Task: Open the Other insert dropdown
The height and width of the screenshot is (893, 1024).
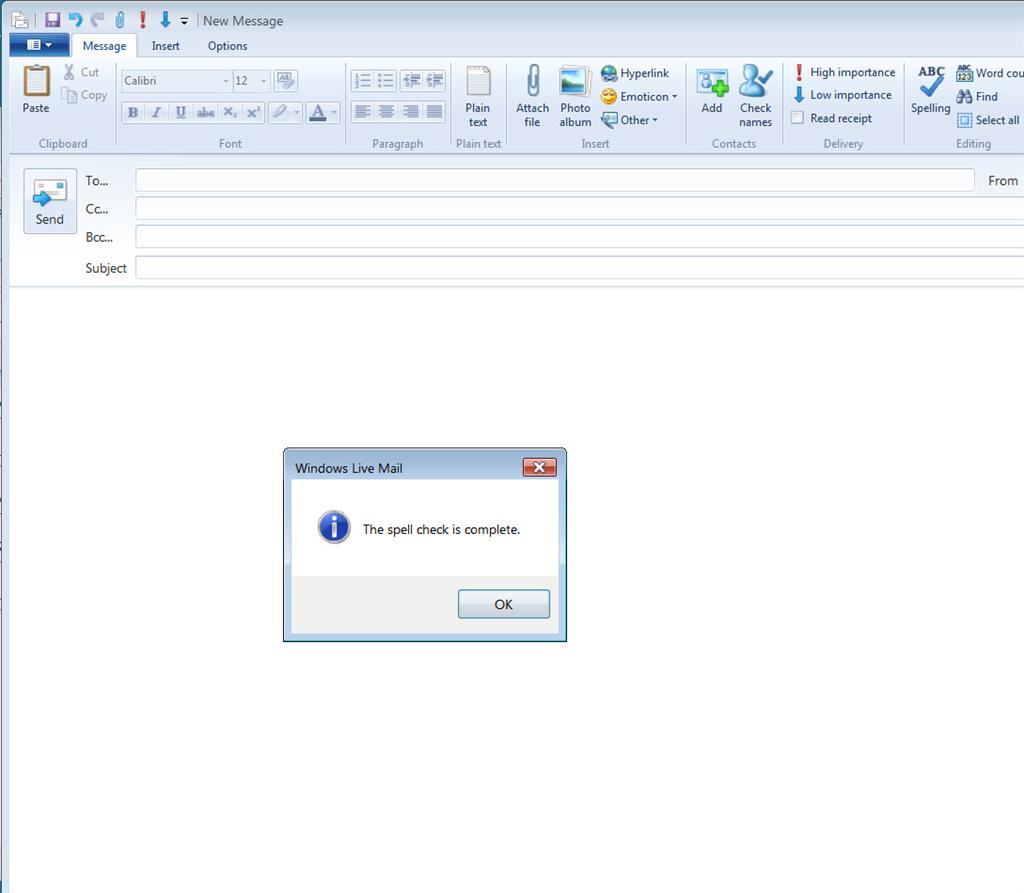Action: click(630, 120)
